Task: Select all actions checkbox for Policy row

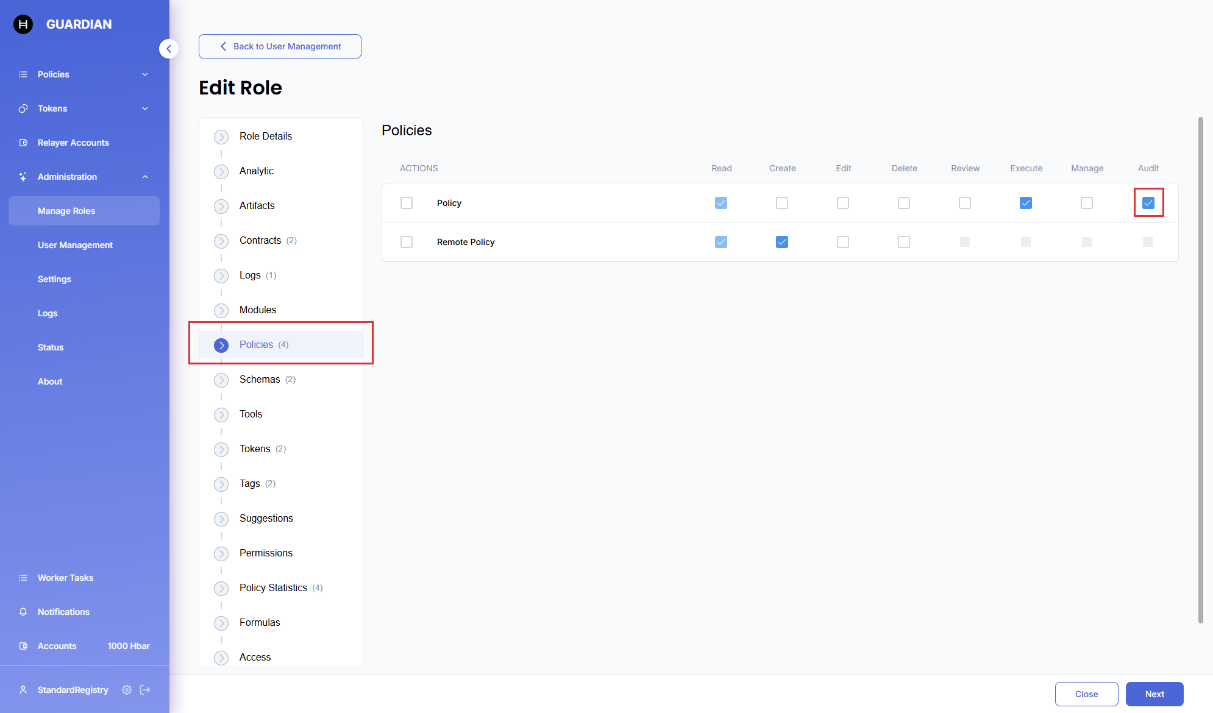Action: [x=406, y=203]
